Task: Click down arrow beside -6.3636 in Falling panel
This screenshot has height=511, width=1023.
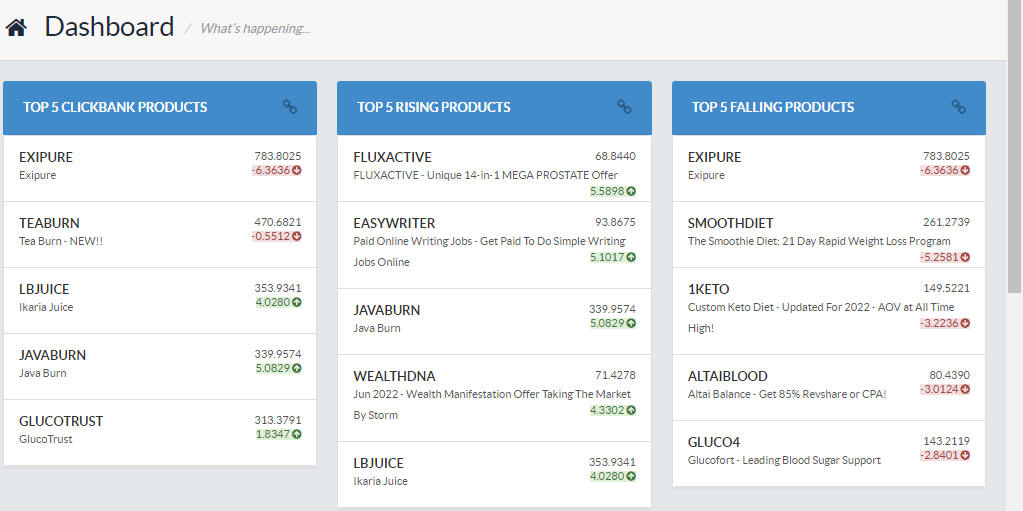Action: pyautogui.click(x=965, y=170)
